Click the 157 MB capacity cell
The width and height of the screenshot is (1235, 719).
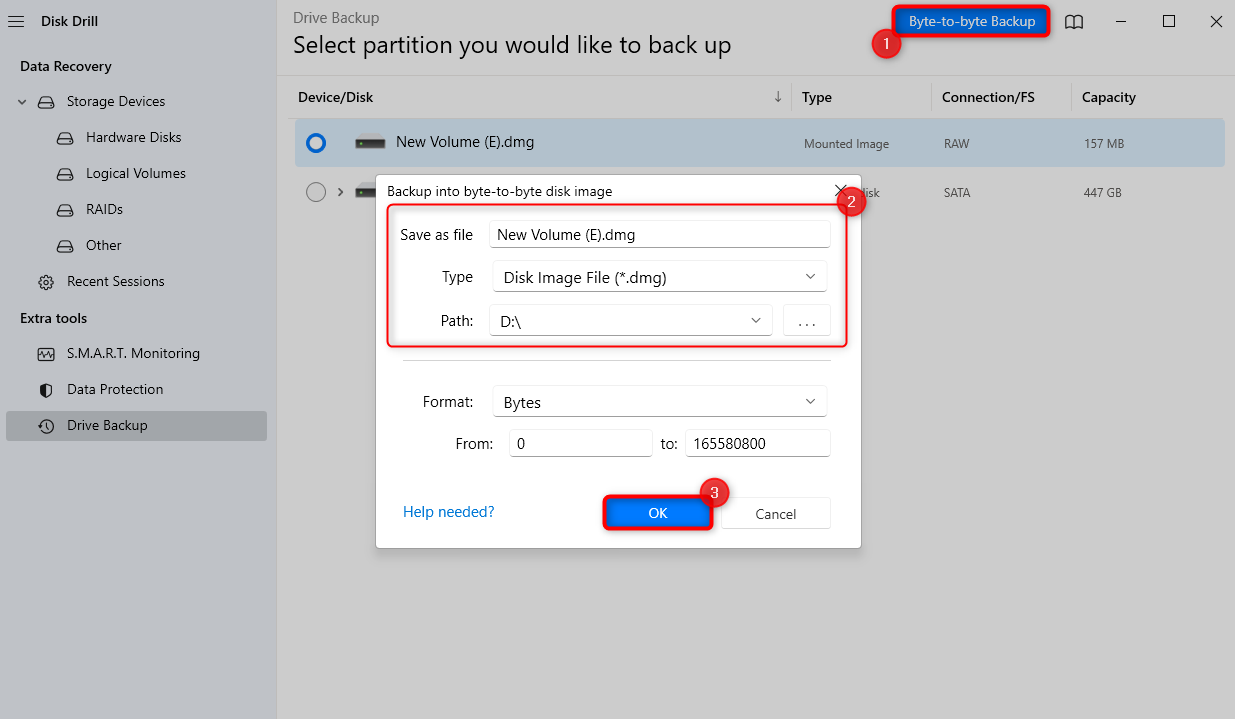point(1104,144)
